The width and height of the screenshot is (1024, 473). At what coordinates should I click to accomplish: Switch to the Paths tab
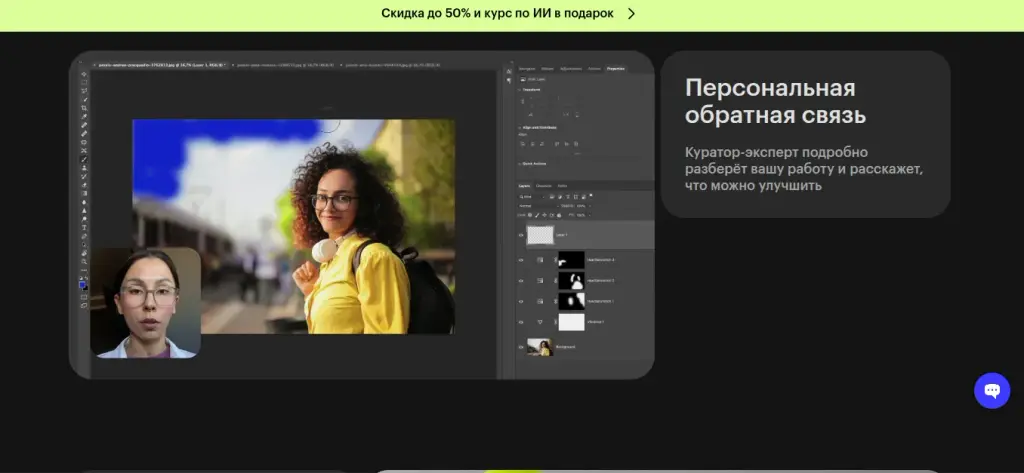point(562,186)
